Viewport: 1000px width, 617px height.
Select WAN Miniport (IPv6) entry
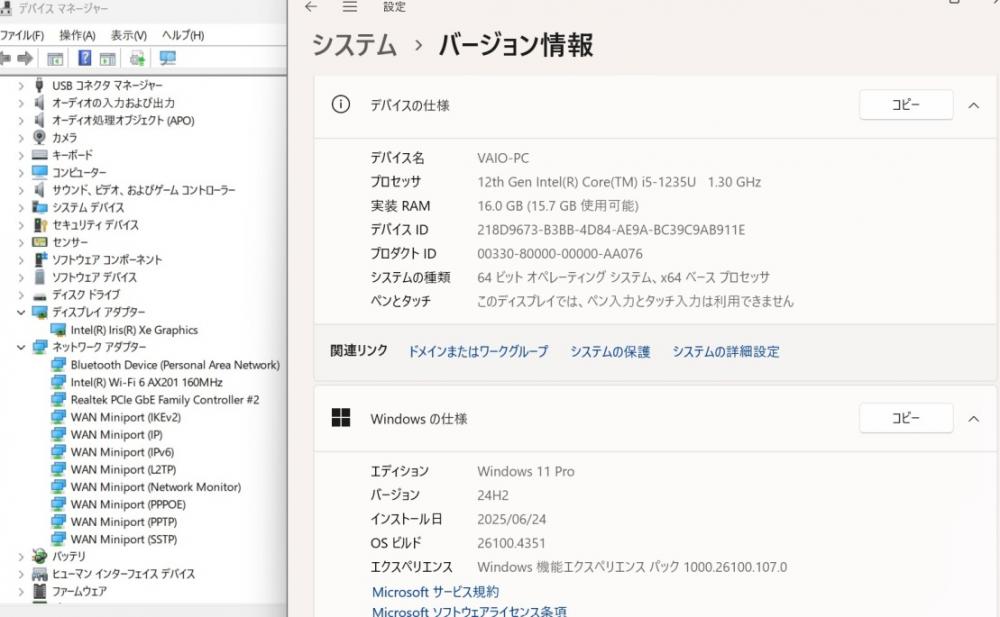click(122, 452)
